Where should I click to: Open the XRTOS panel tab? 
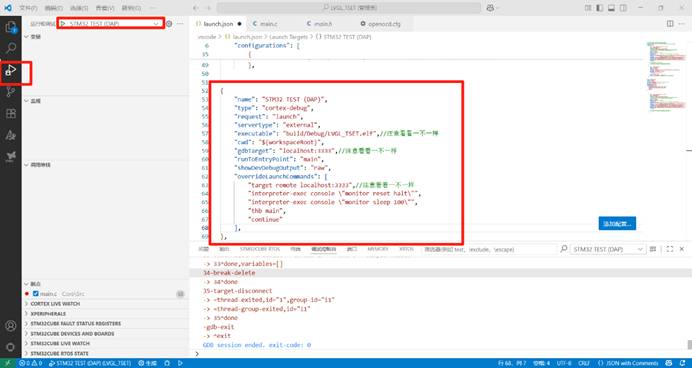click(x=406, y=249)
